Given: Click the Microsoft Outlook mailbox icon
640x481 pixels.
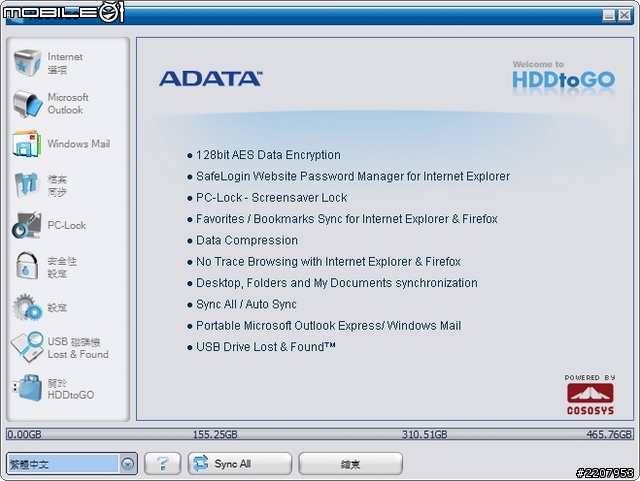Looking at the screenshot, I should coord(27,104).
